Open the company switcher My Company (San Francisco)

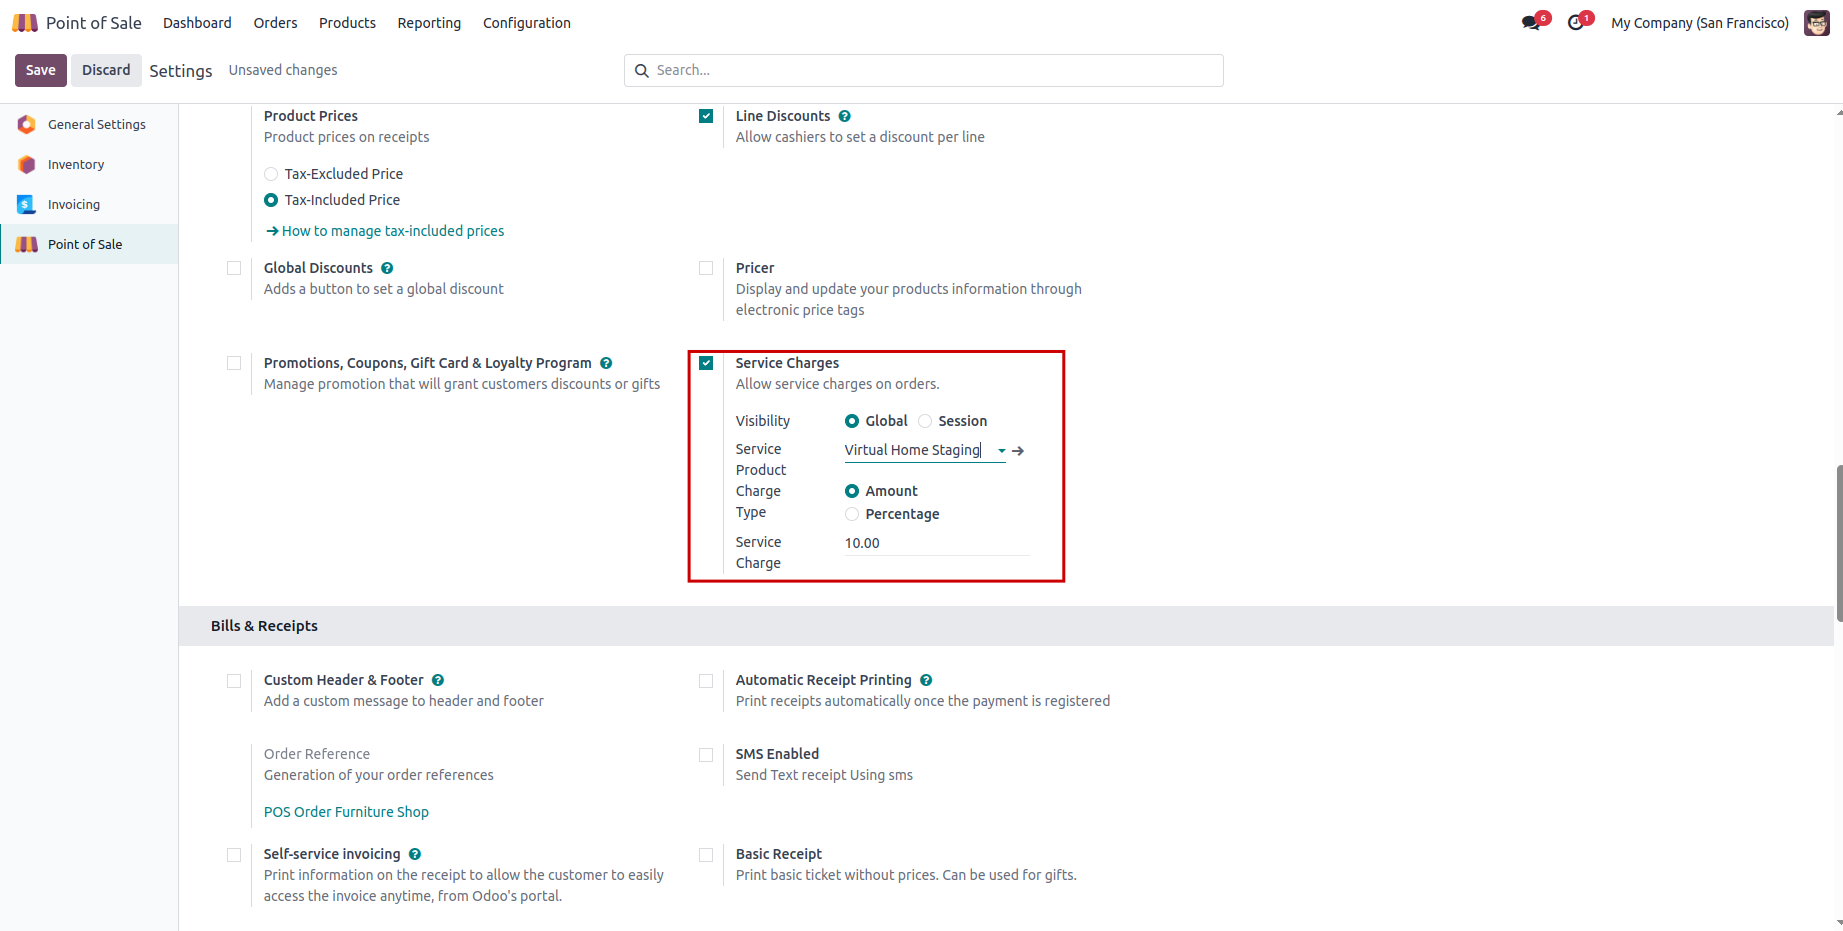pos(1699,23)
